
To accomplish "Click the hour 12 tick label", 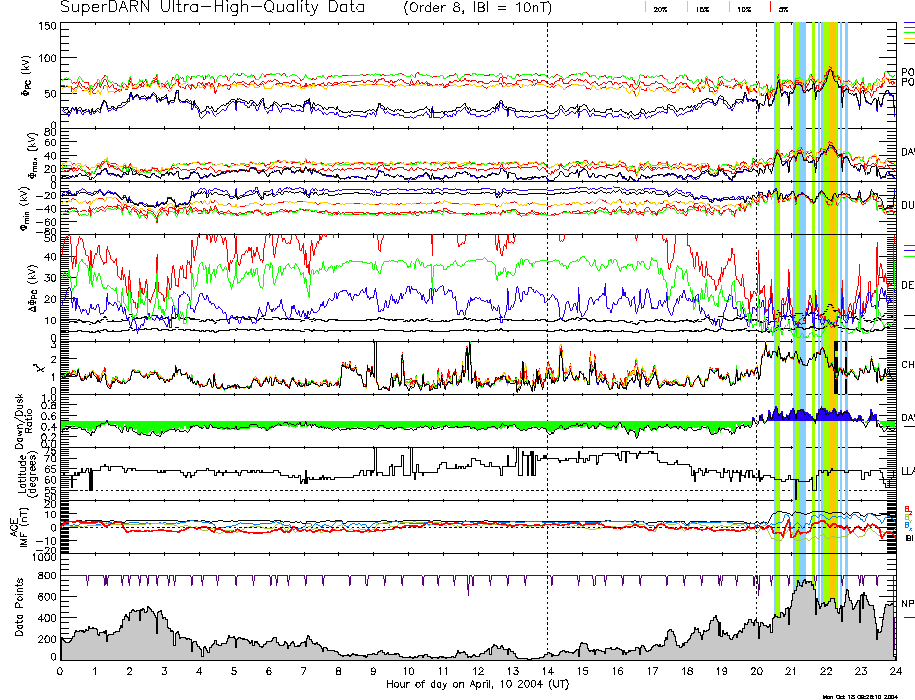I will tap(478, 671).
